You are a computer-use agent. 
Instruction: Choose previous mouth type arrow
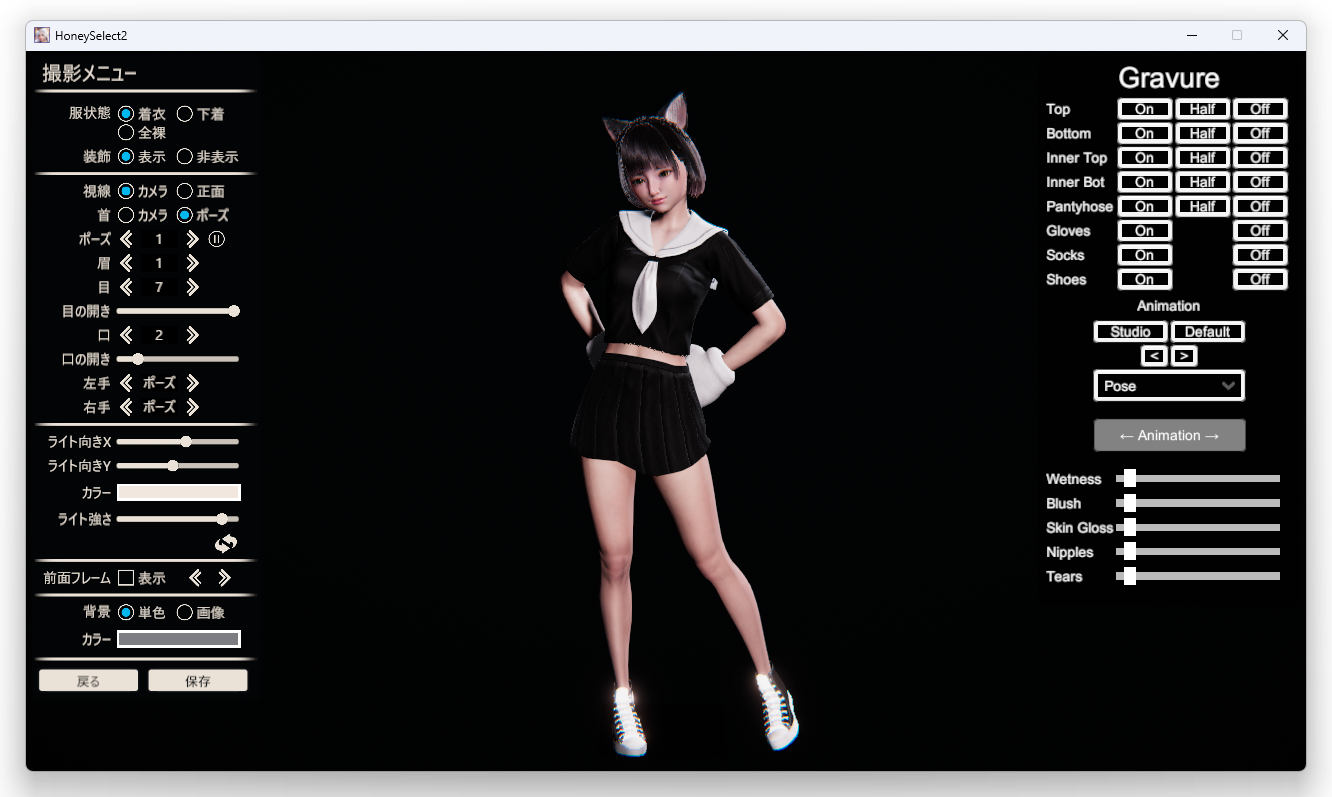(126, 335)
